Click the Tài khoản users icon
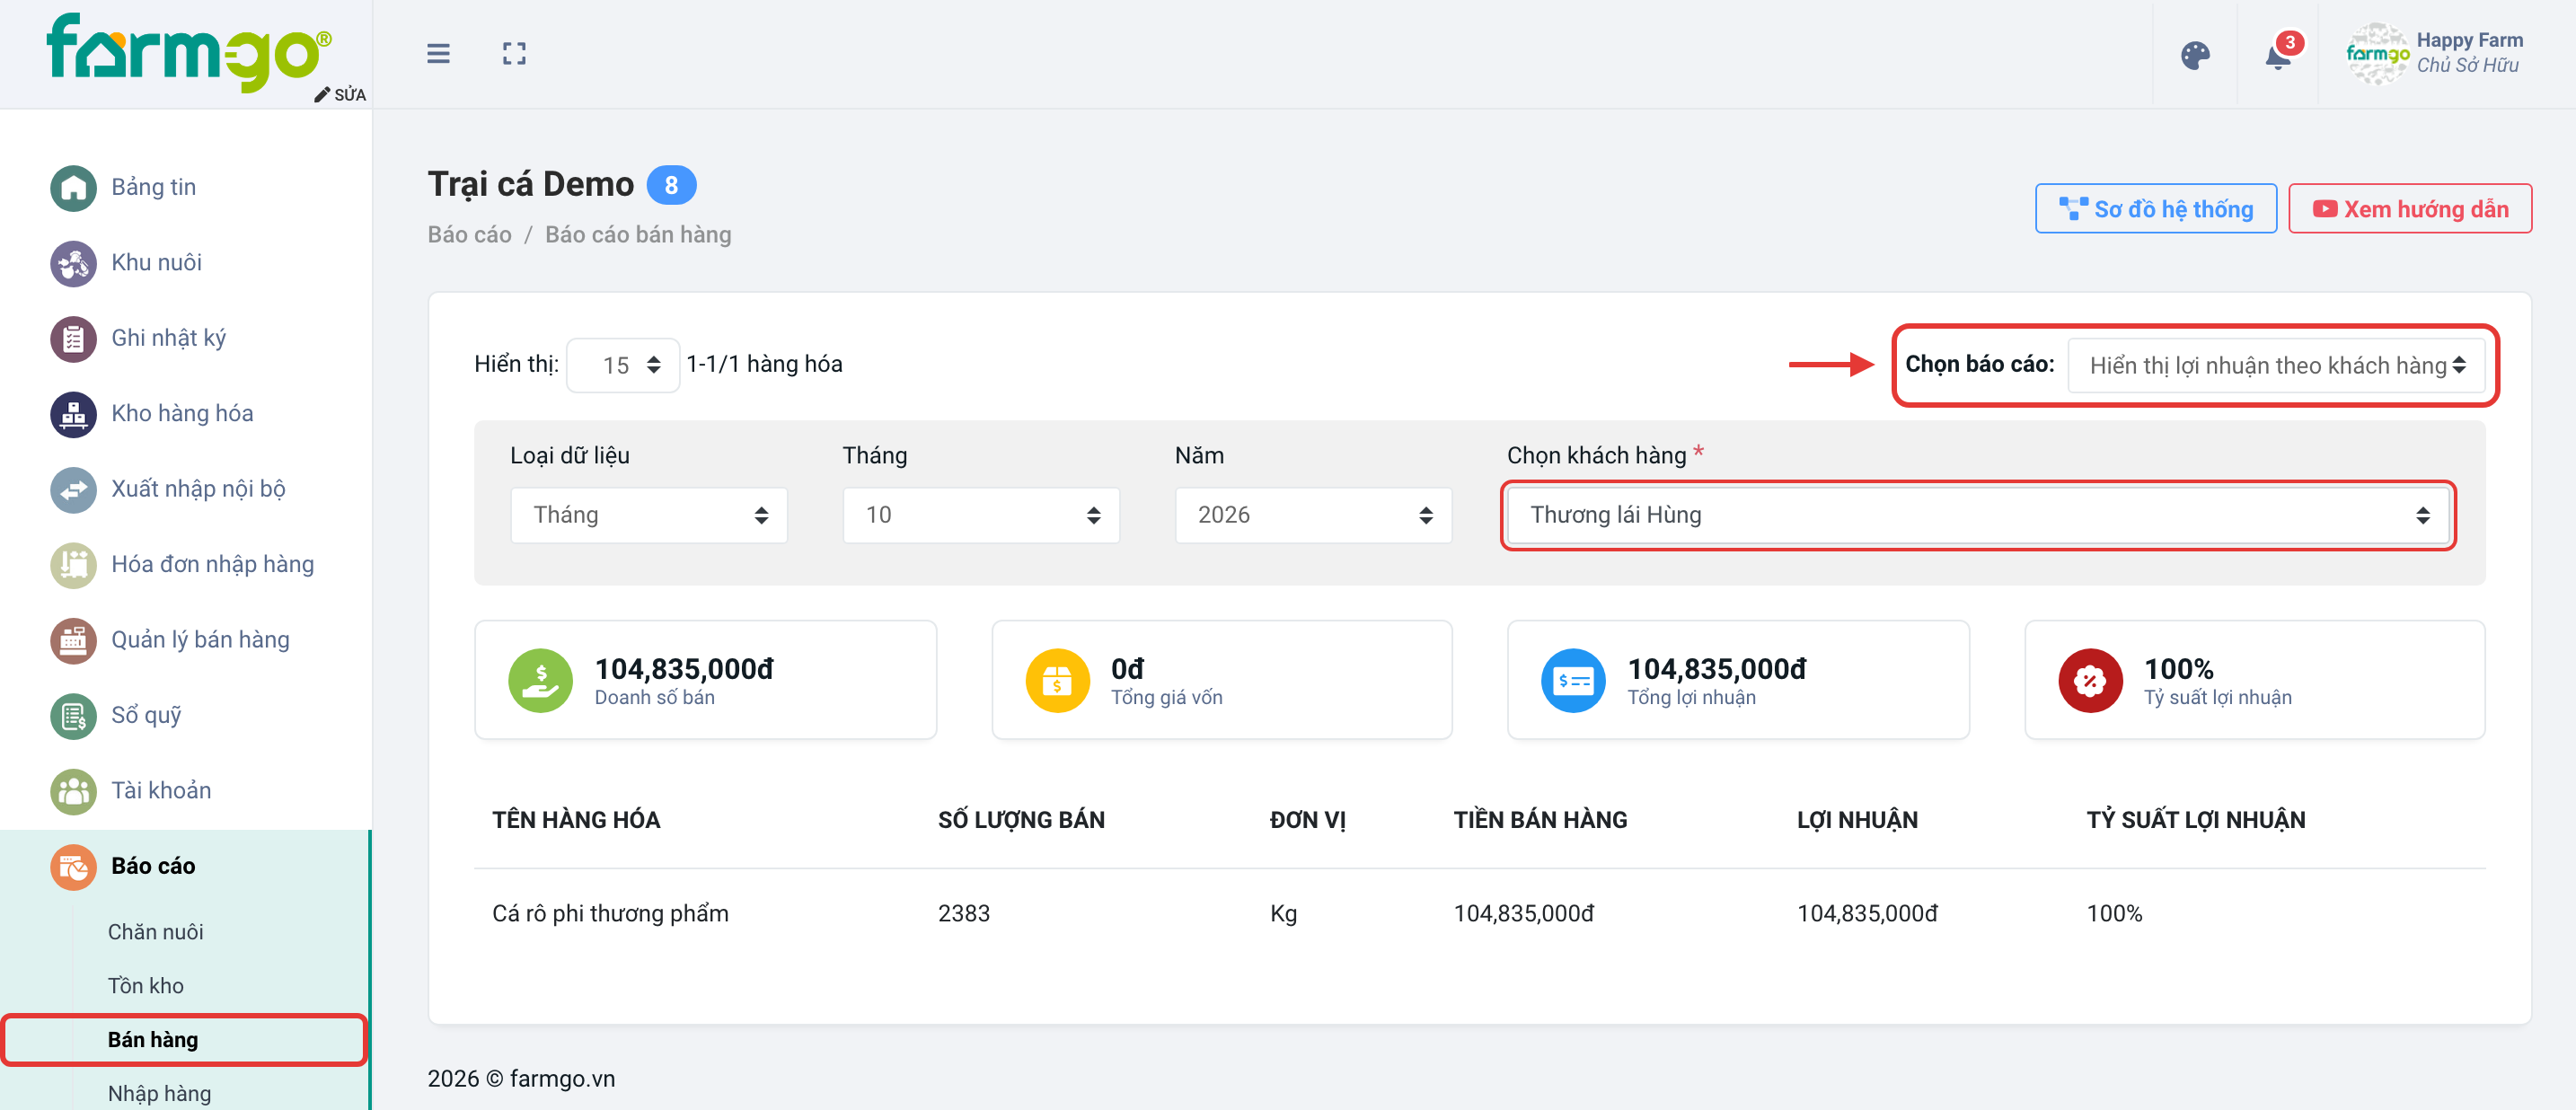The height and width of the screenshot is (1110, 2576). coord(73,792)
